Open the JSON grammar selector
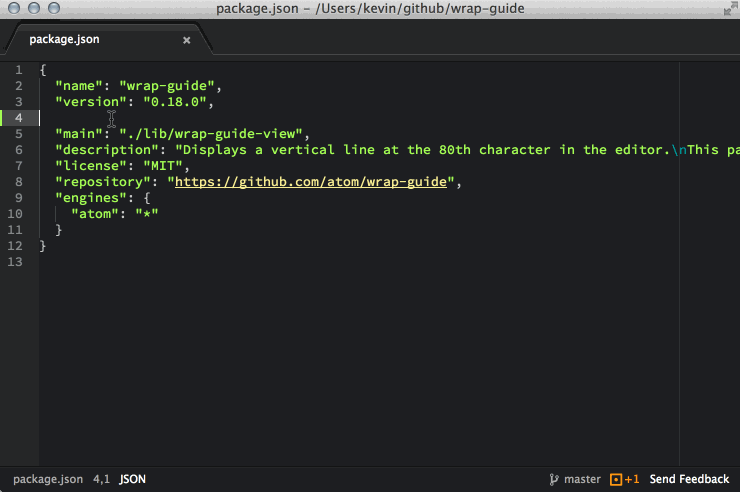This screenshot has width=740, height=492. pos(132,480)
